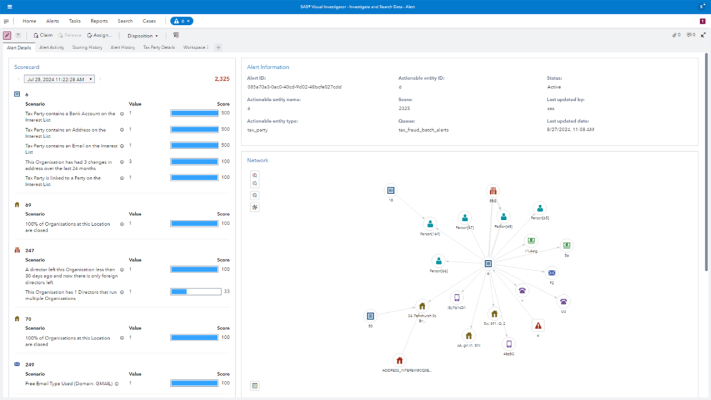Screen dimensions: 711x400
Task: Open the Disposition dropdown
Action: 143,35
